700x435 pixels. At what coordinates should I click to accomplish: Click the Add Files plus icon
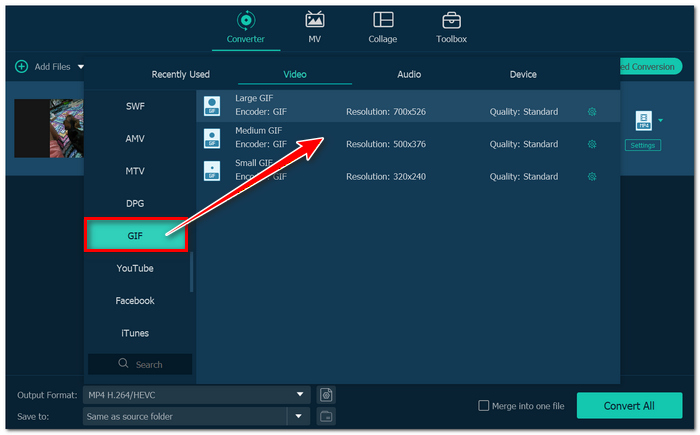[21, 67]
